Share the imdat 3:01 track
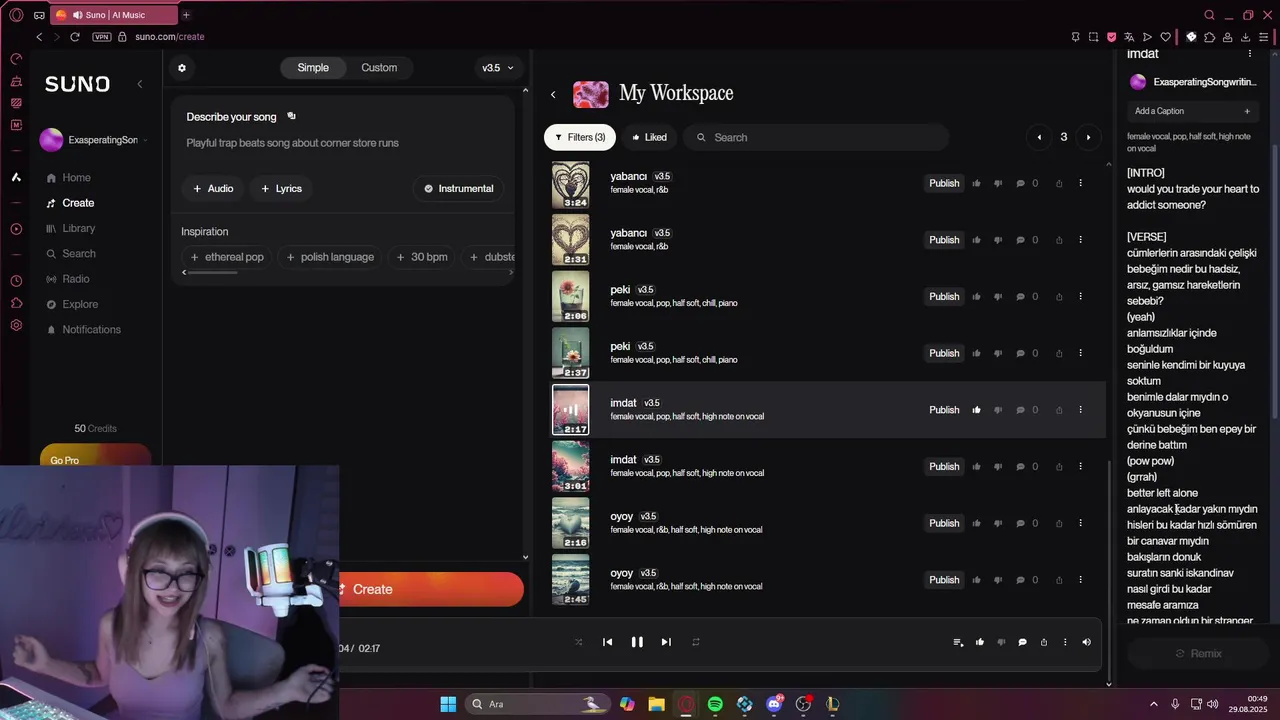Screen dimensions: 1280x720 coord(1059,466)
